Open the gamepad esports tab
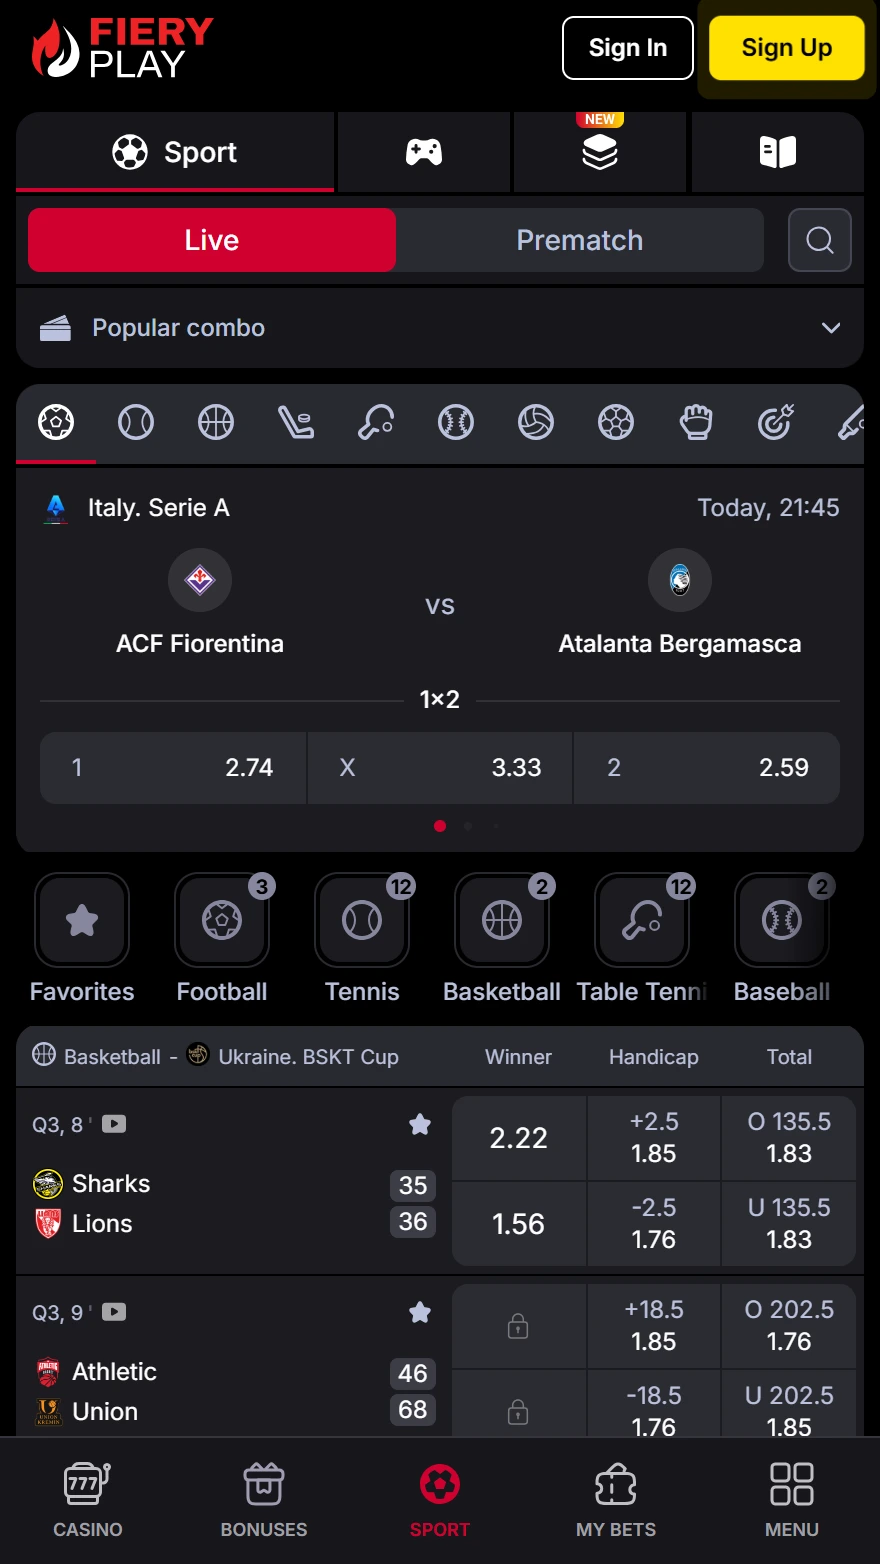This screenshot has width=880, height=1564. [424, 152]
